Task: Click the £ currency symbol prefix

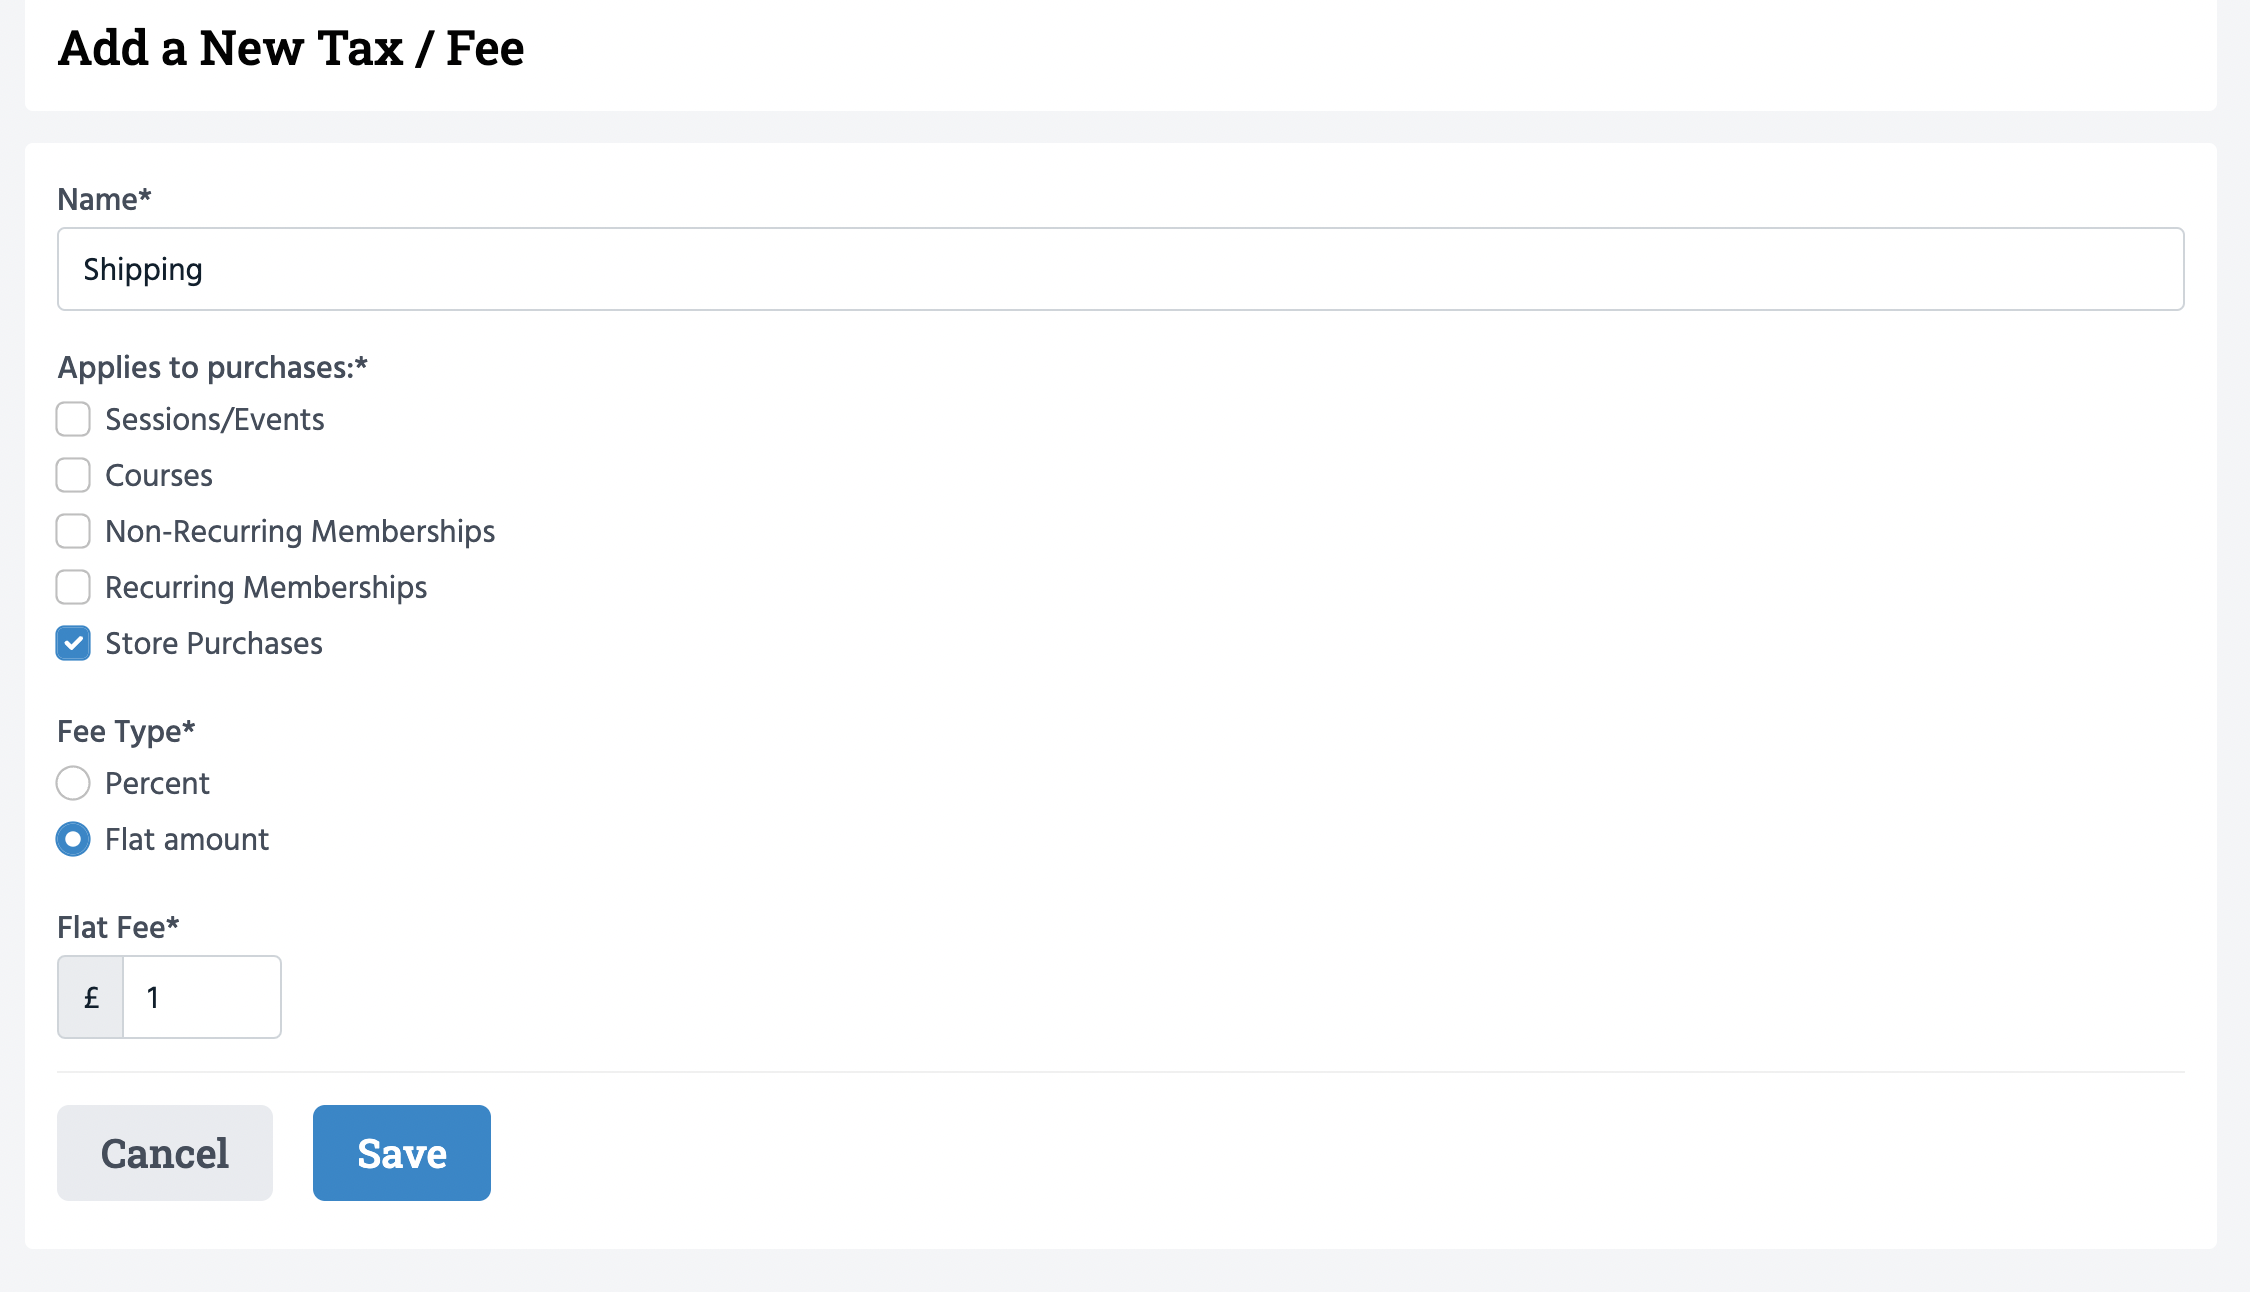Action: [x=91, y=998]
